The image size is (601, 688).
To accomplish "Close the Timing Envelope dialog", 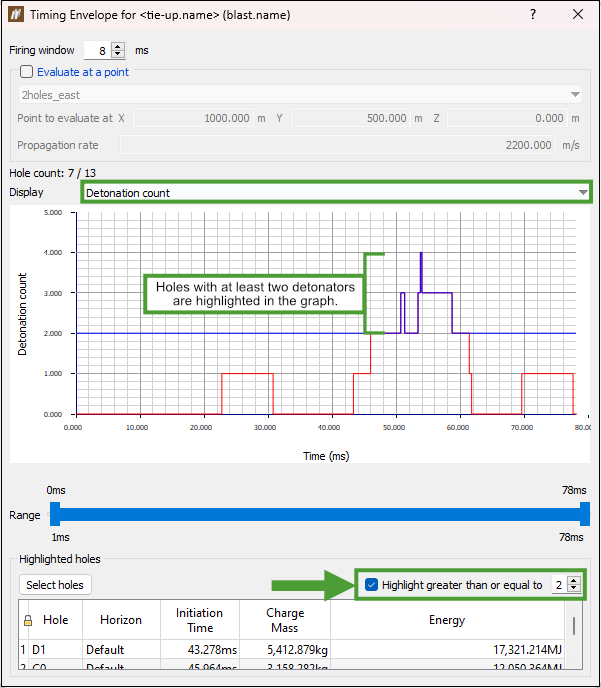I will pyautogui.click(x=578, y=14).
